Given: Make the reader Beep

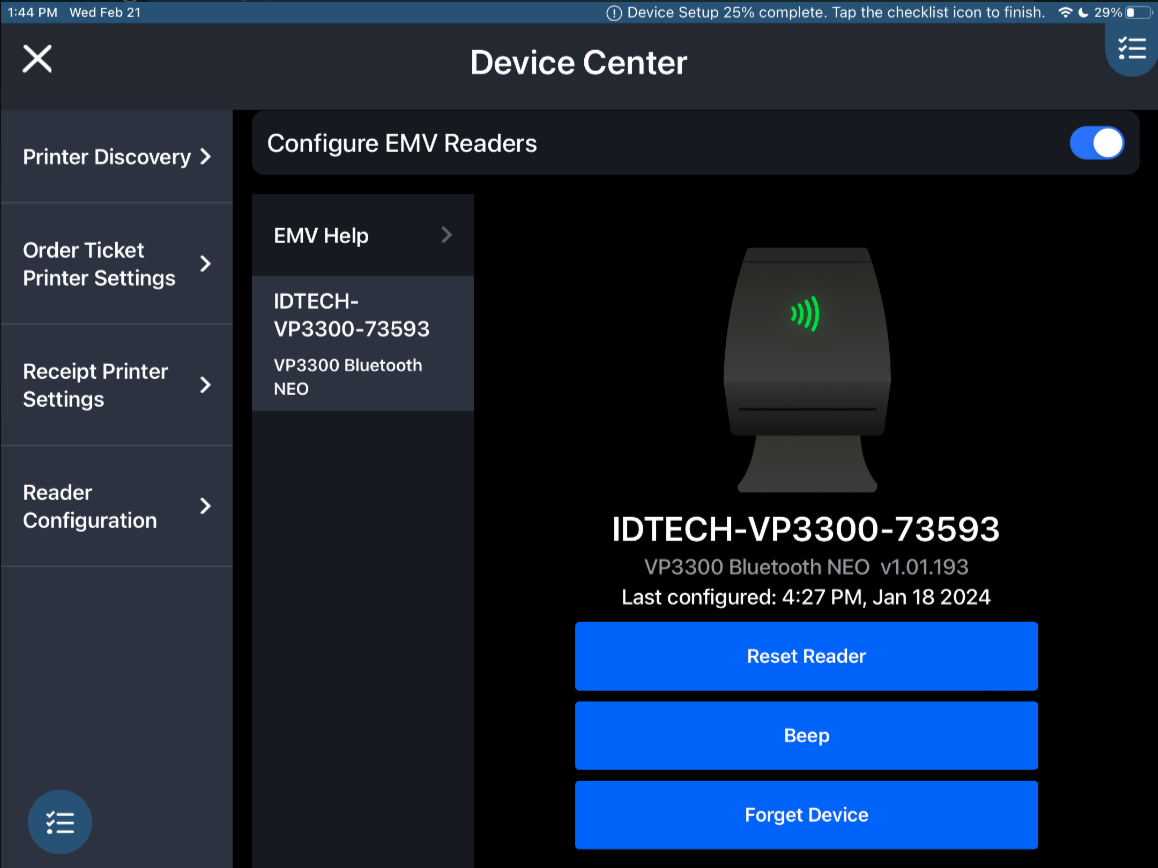Looking at the screenshot, I should [806, 735].
